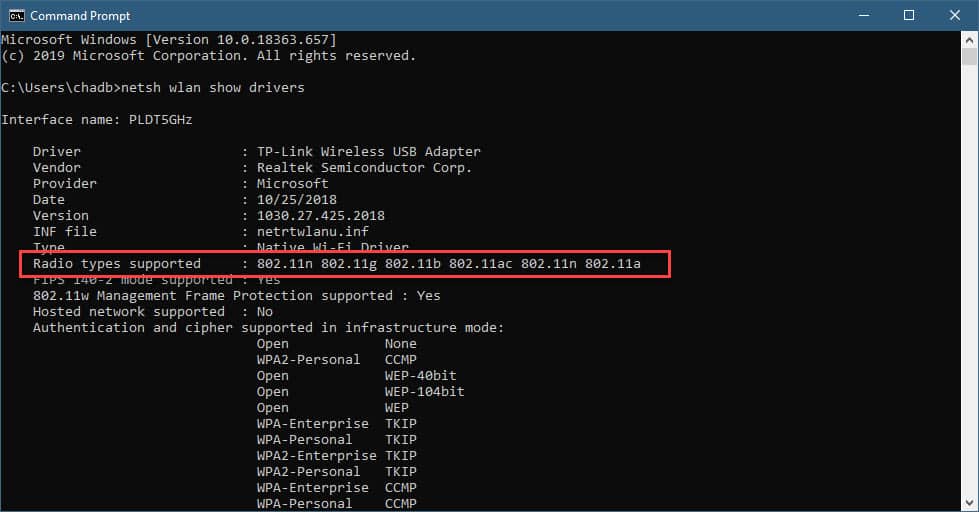Click the 'Driver' field label

[x=57, y=152]
